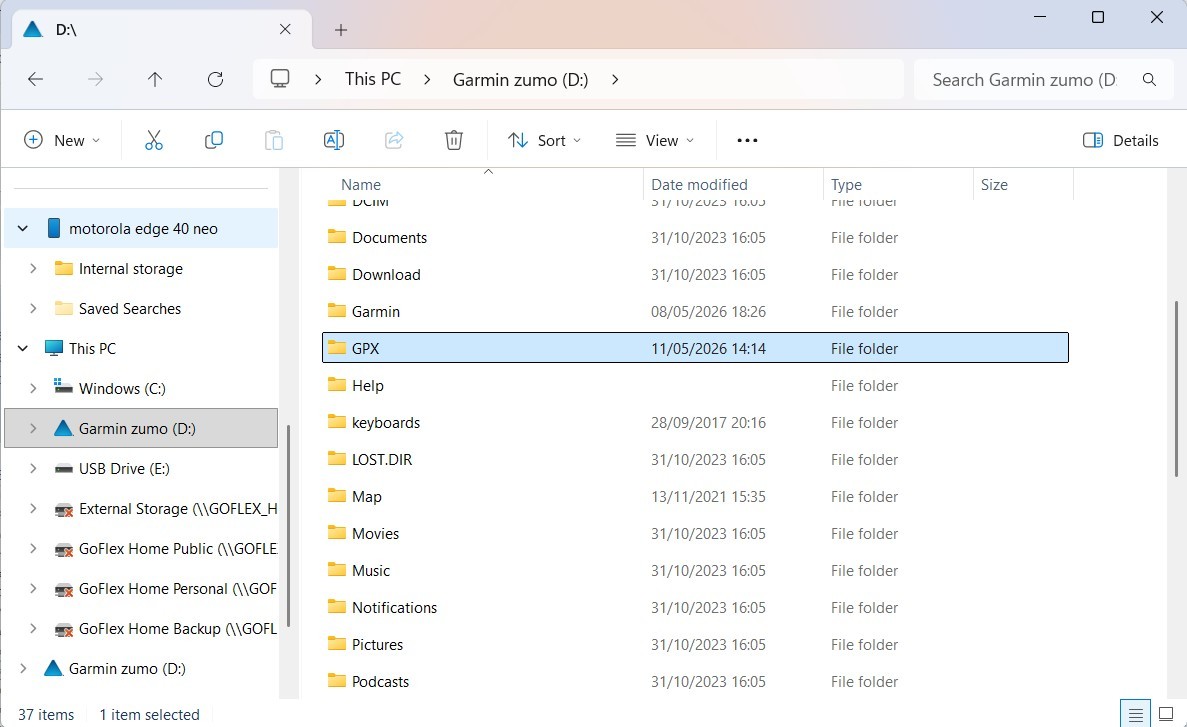Click the Windows (C:) drive icon

[x=63, y=387]
